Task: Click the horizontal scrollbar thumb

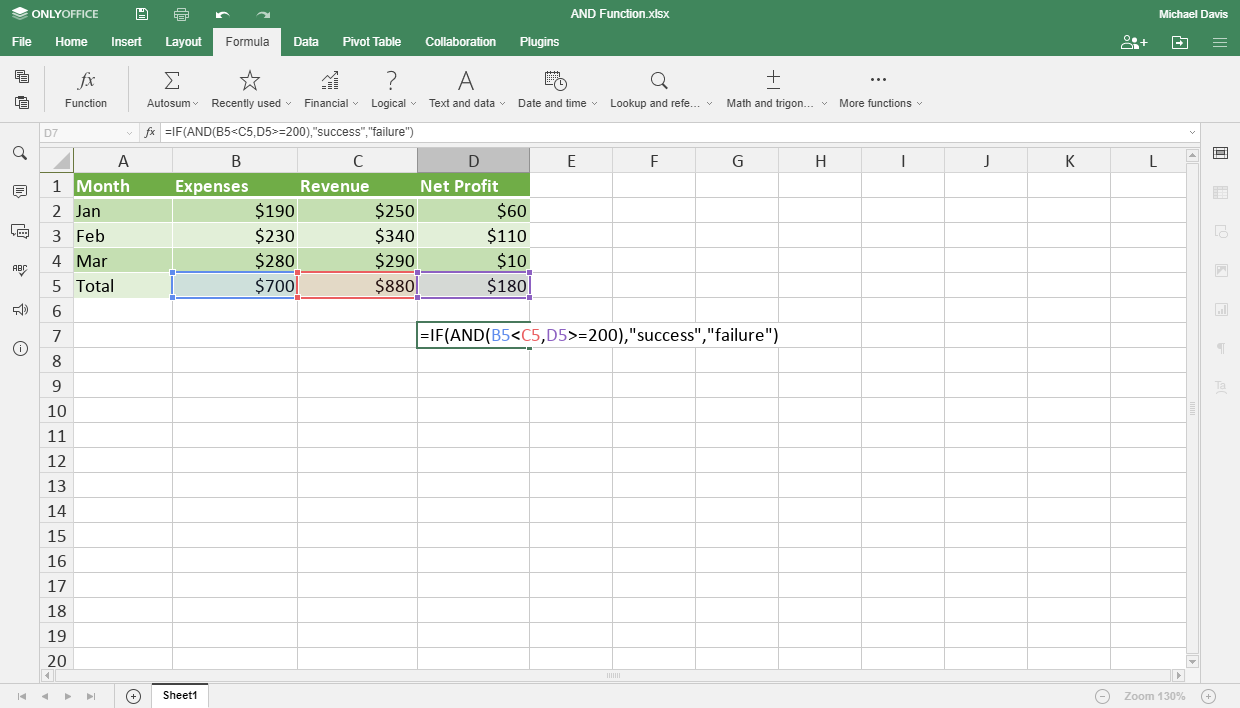Action: tap(613, 676)
